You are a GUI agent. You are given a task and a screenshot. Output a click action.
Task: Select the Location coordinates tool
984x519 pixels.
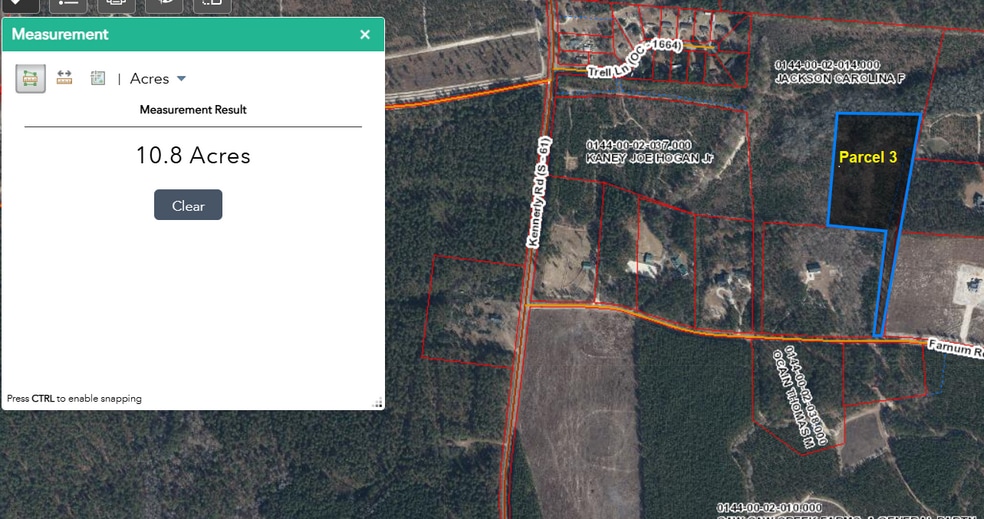coord(98,78)
